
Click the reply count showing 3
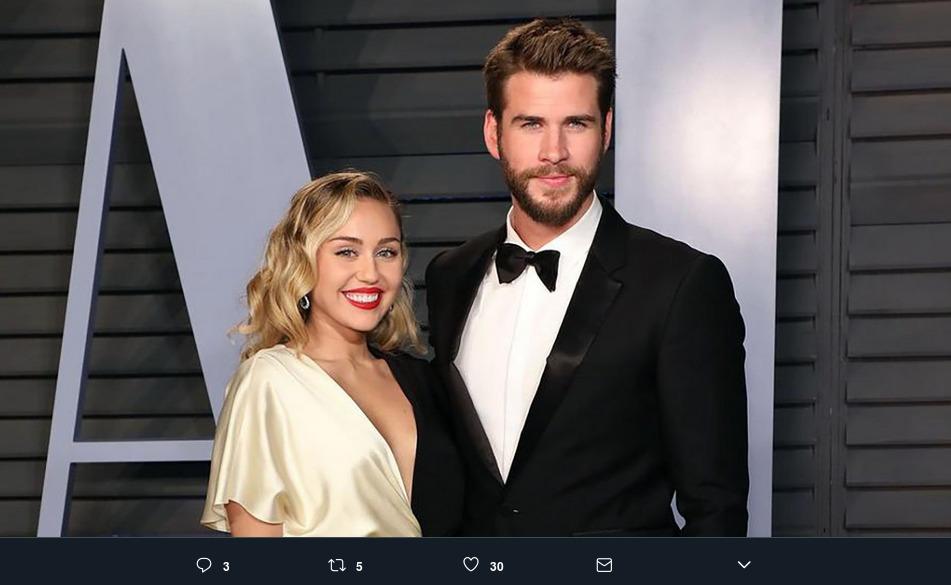pyautogui.click(x=226, y=566)
